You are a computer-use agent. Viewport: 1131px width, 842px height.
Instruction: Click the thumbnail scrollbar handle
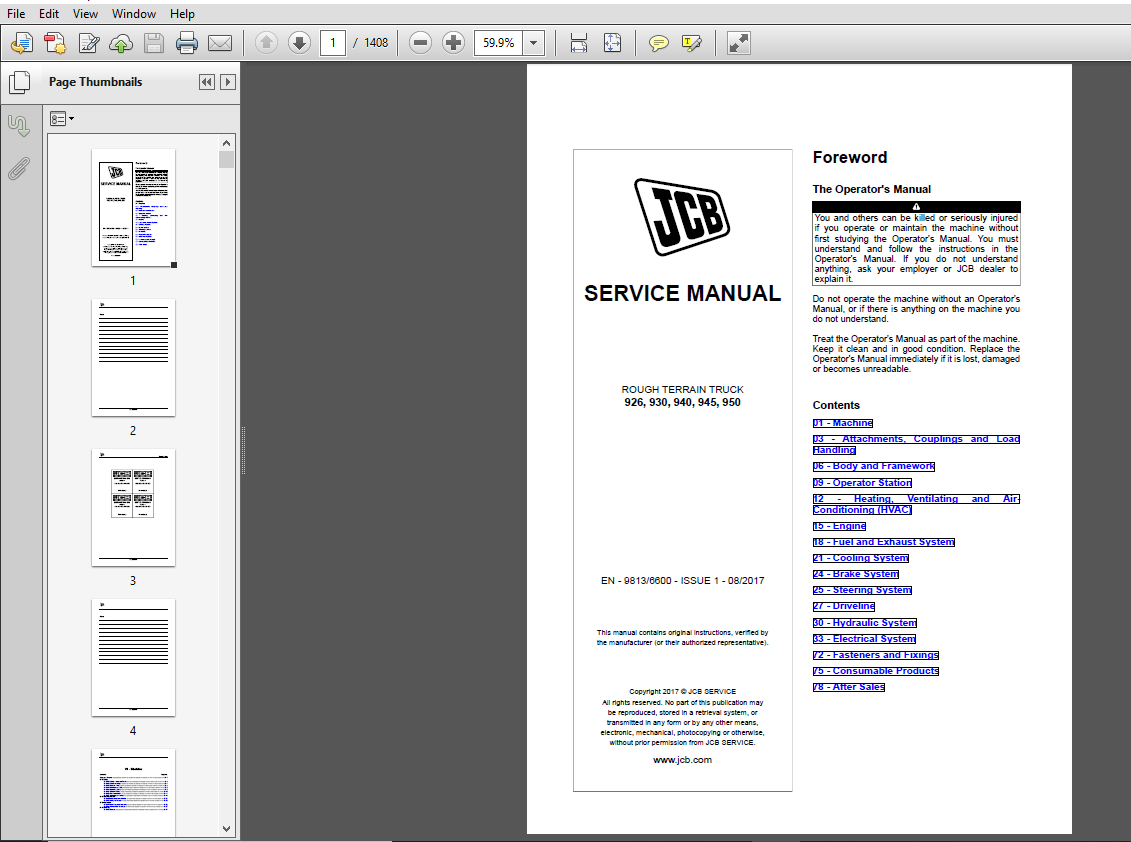226,159
